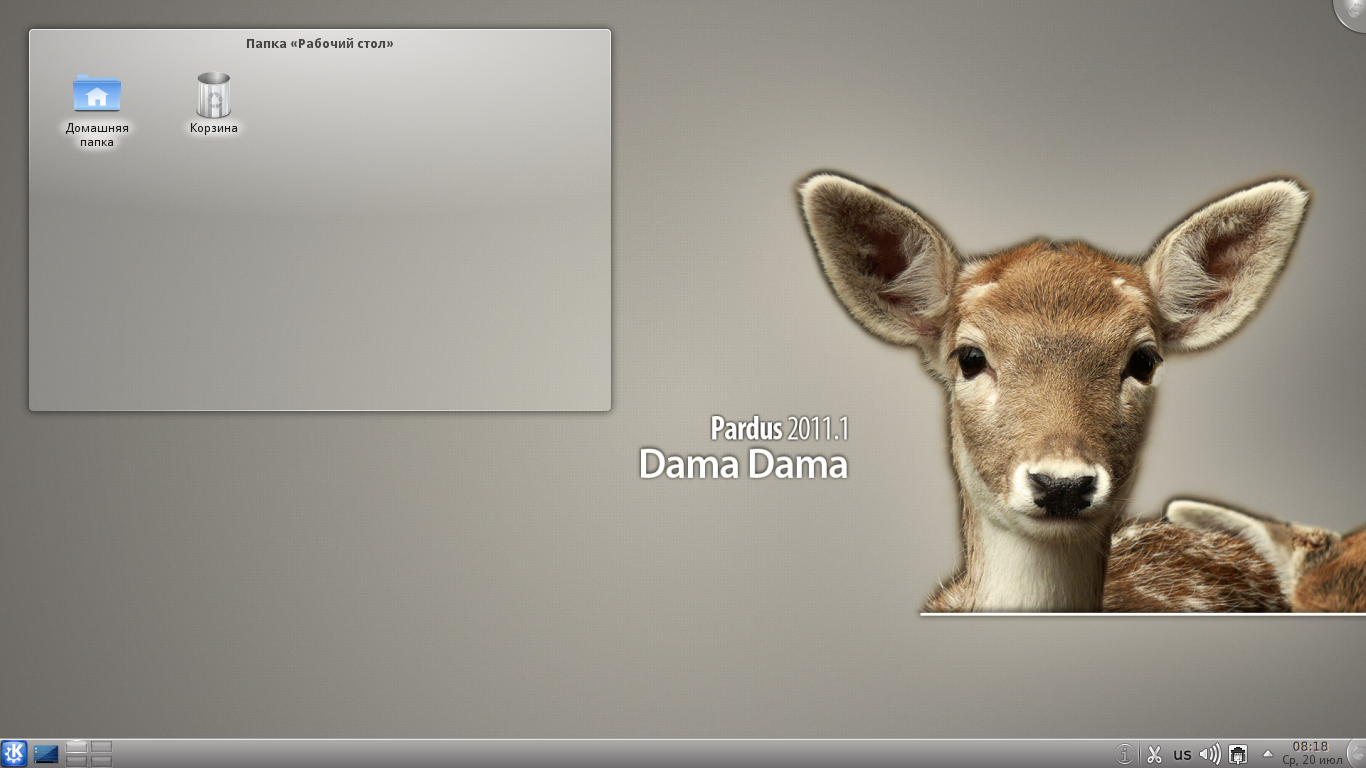The width and height of the screenshot is (1366, 768).
Task: Click the Папка «Рабочий стол» widget title
Action: 320,44
